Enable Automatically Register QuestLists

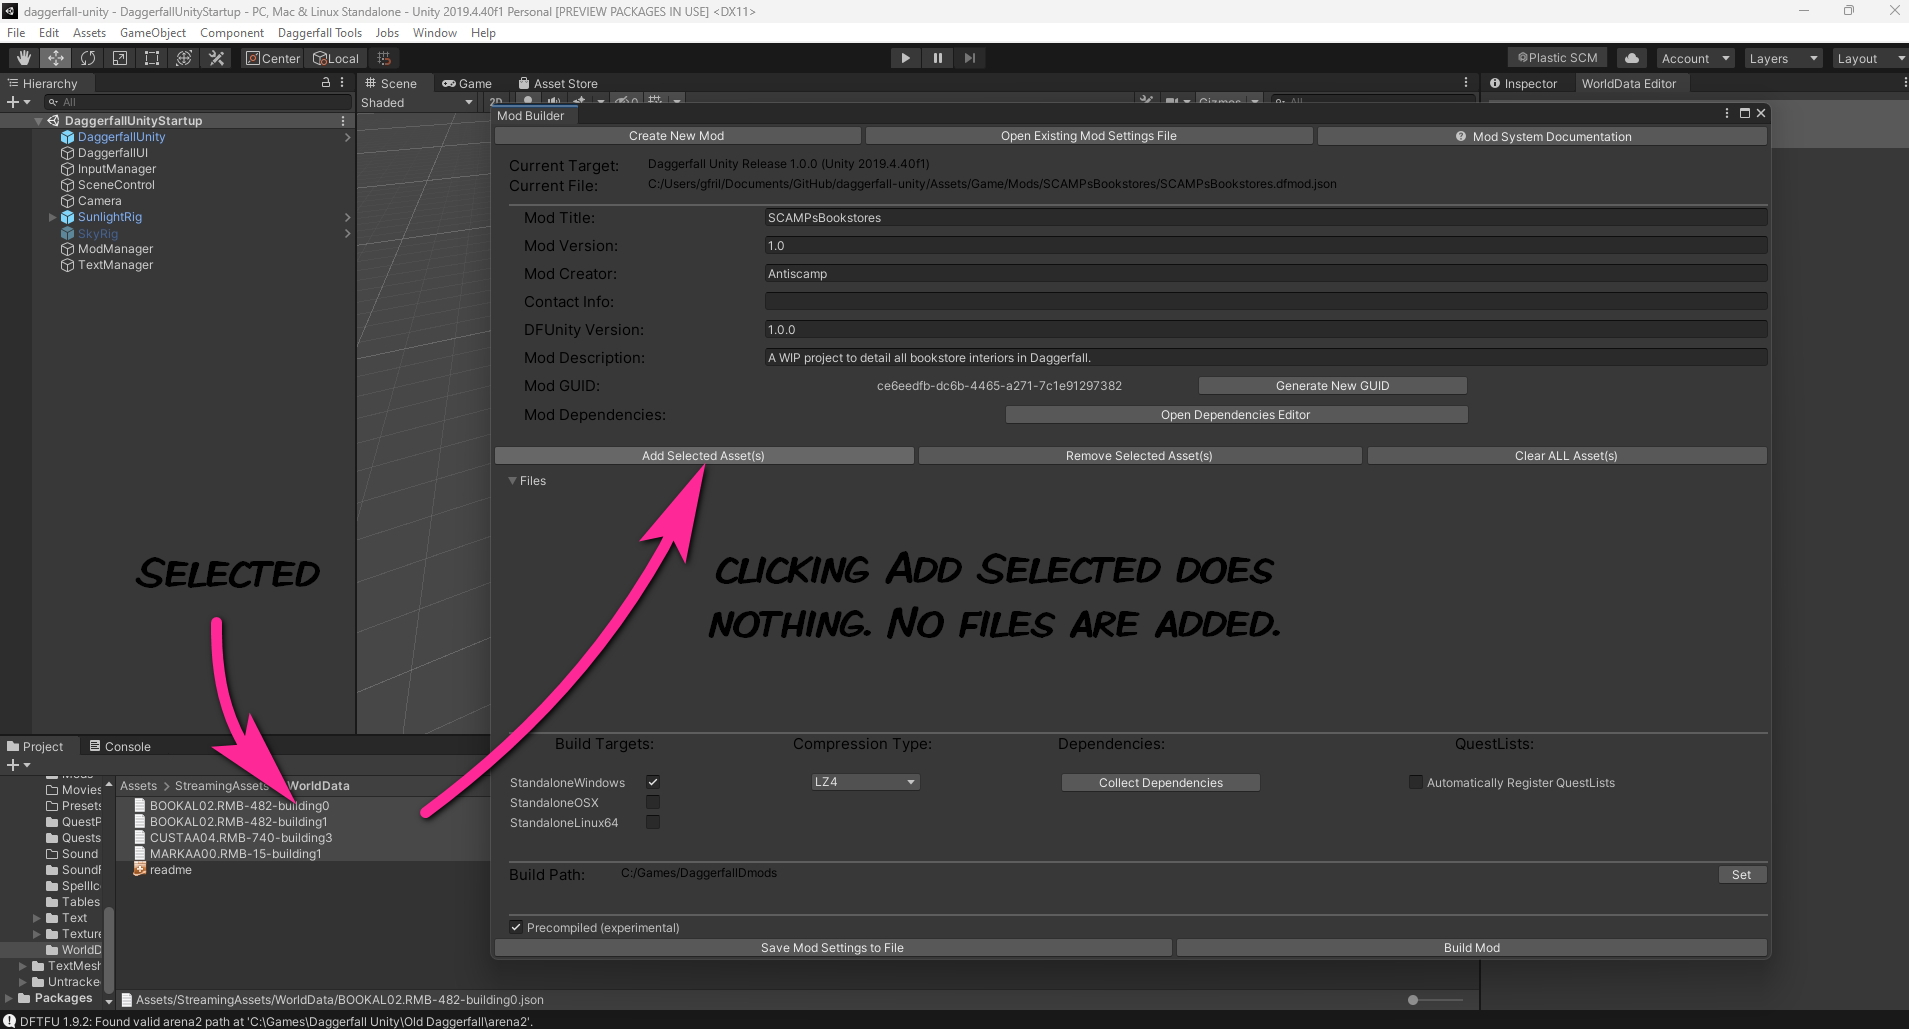pyautogui.click(x=1415, y=782)
